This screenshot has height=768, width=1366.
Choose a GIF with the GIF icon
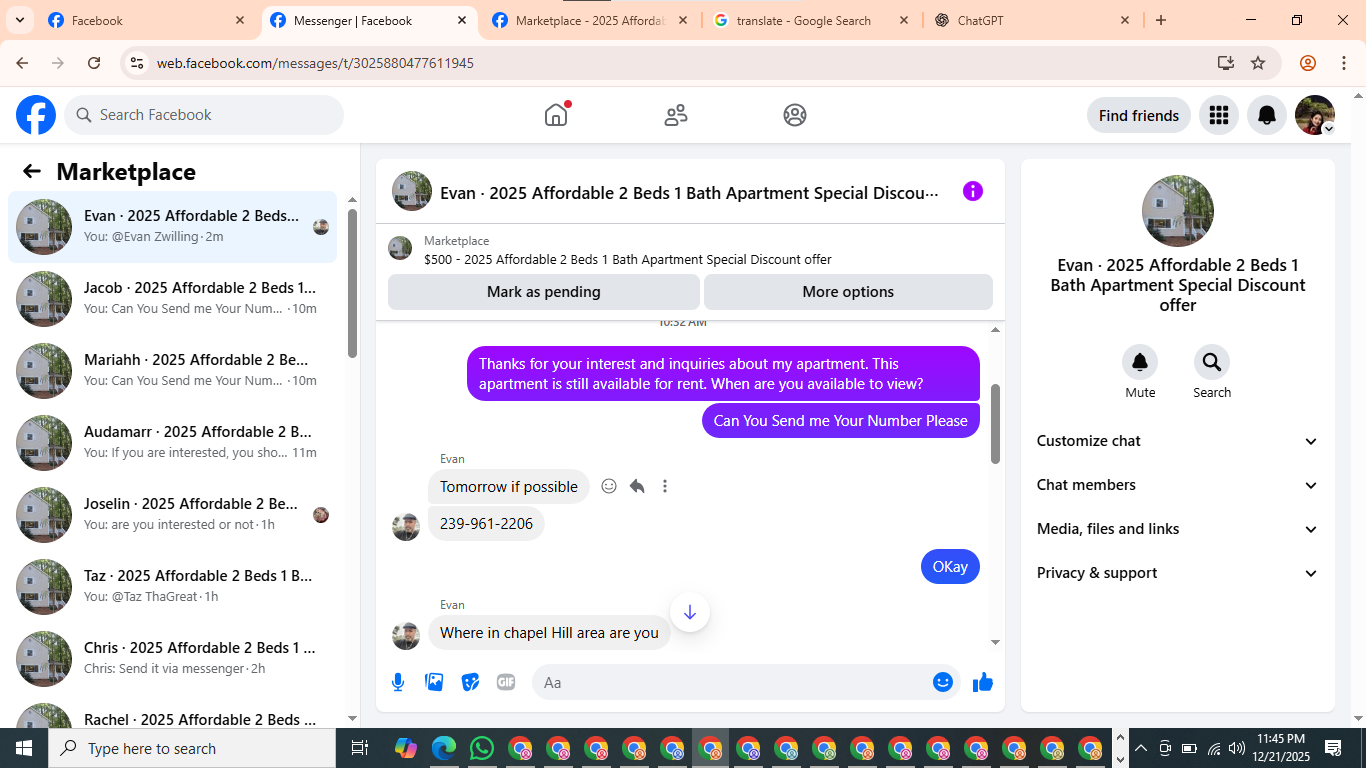point(506,682)
